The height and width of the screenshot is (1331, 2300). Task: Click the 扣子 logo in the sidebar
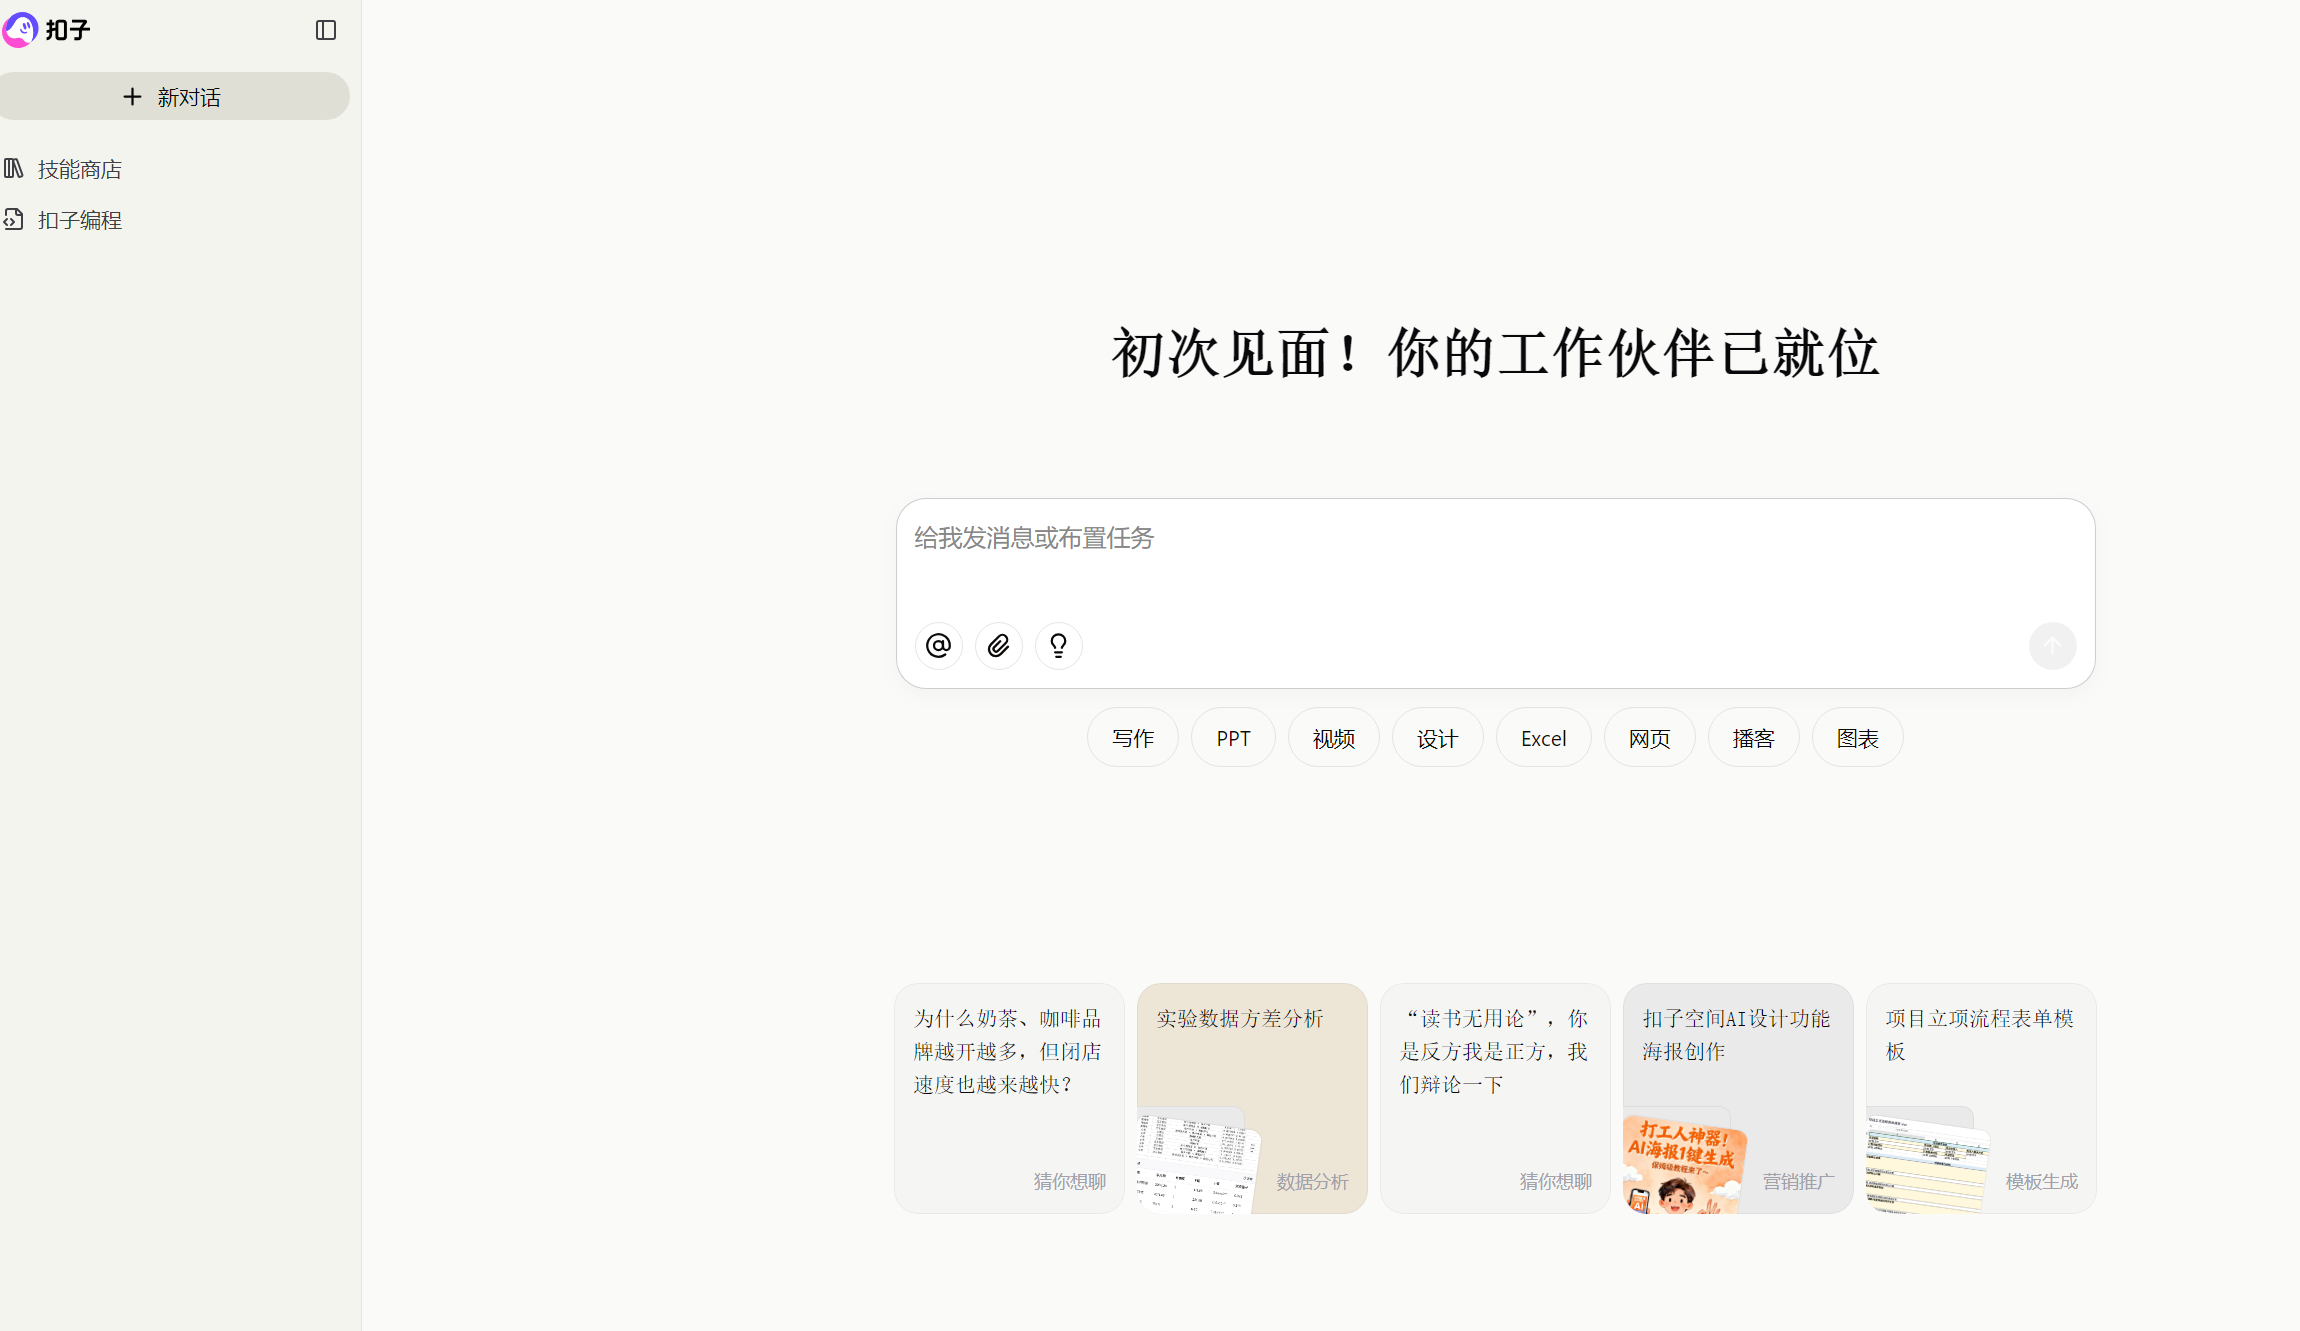47,29
